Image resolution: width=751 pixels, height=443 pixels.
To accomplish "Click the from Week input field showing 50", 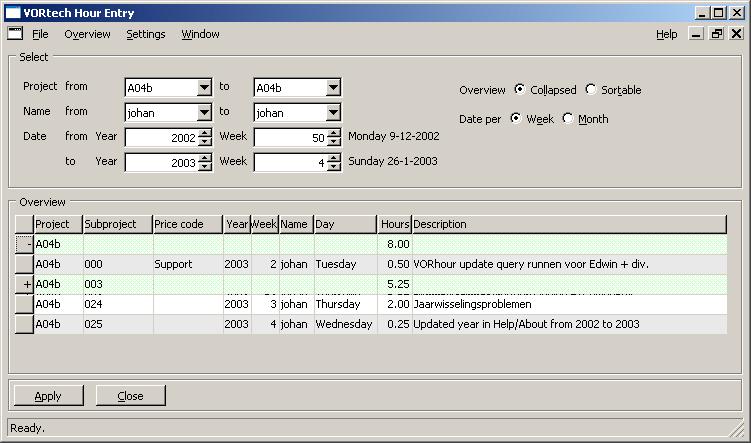I will click(291, 137).
